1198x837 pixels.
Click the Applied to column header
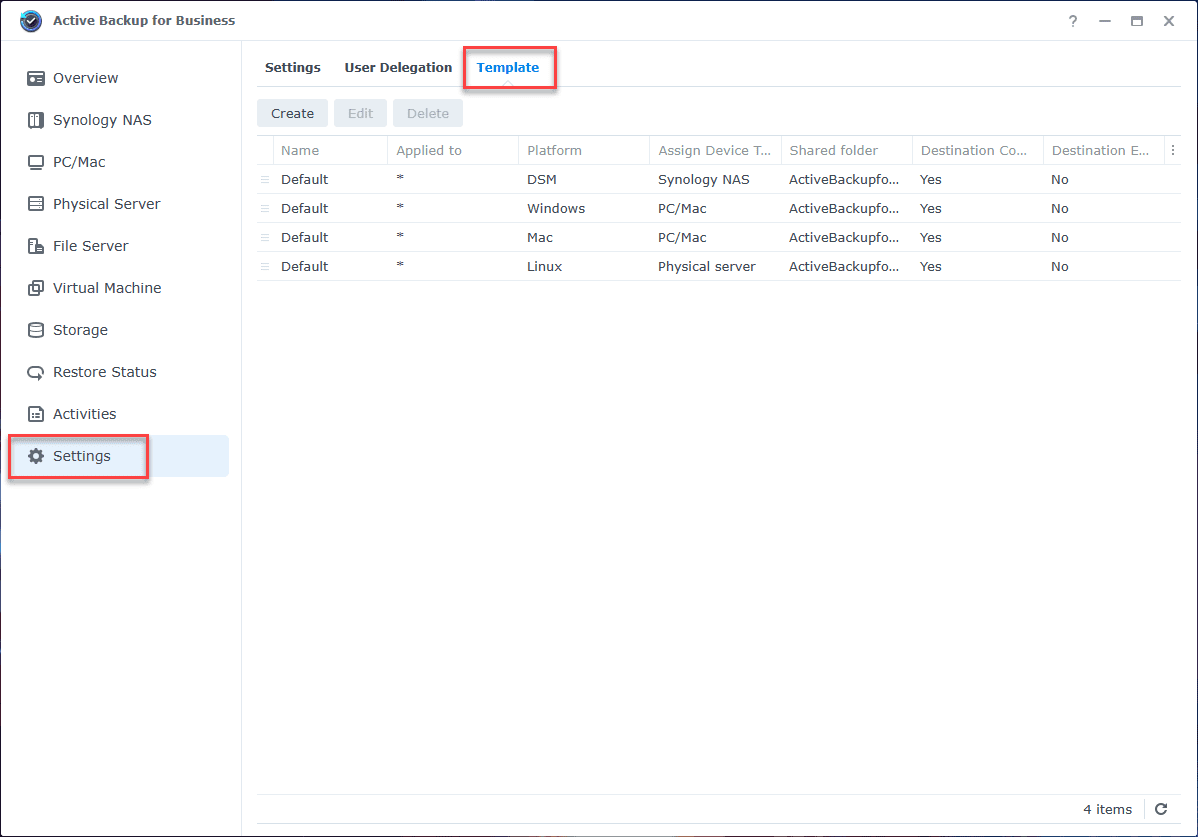point(453,150)
